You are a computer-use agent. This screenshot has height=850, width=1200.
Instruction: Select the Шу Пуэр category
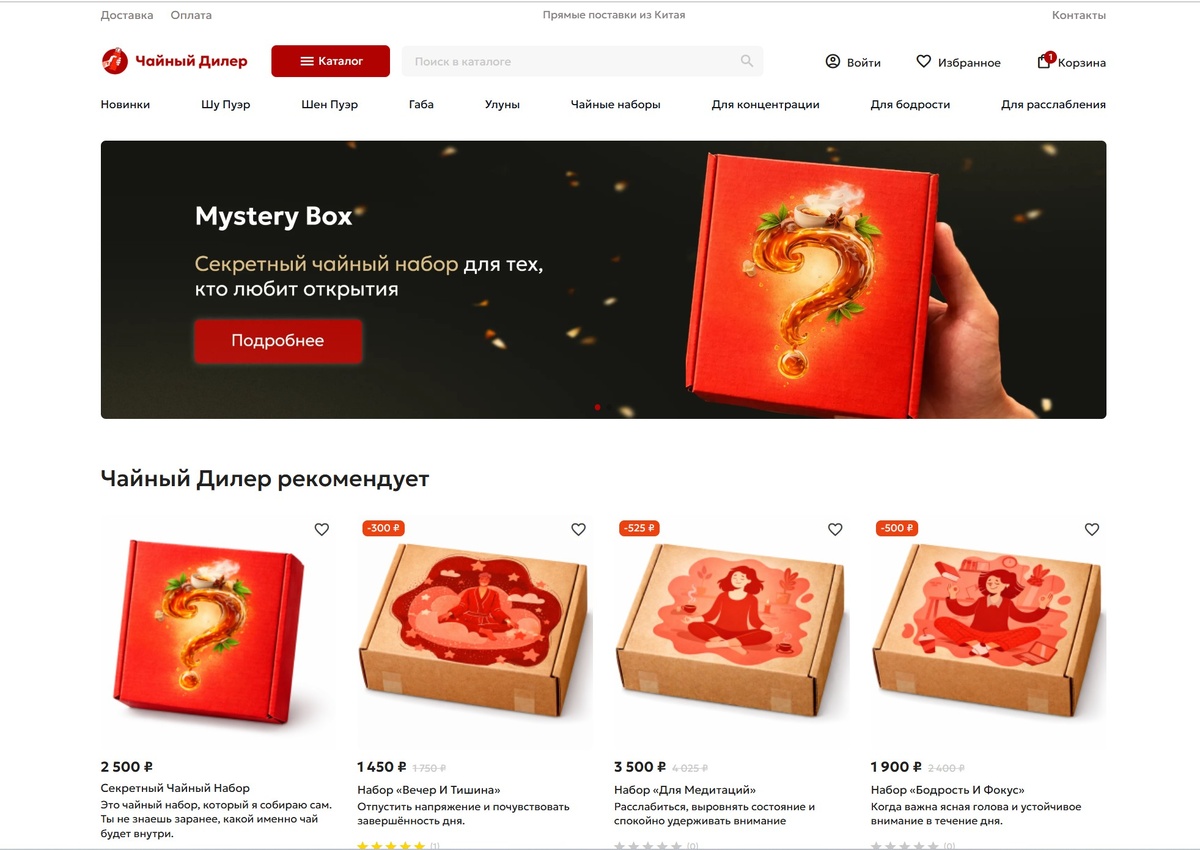226,104
